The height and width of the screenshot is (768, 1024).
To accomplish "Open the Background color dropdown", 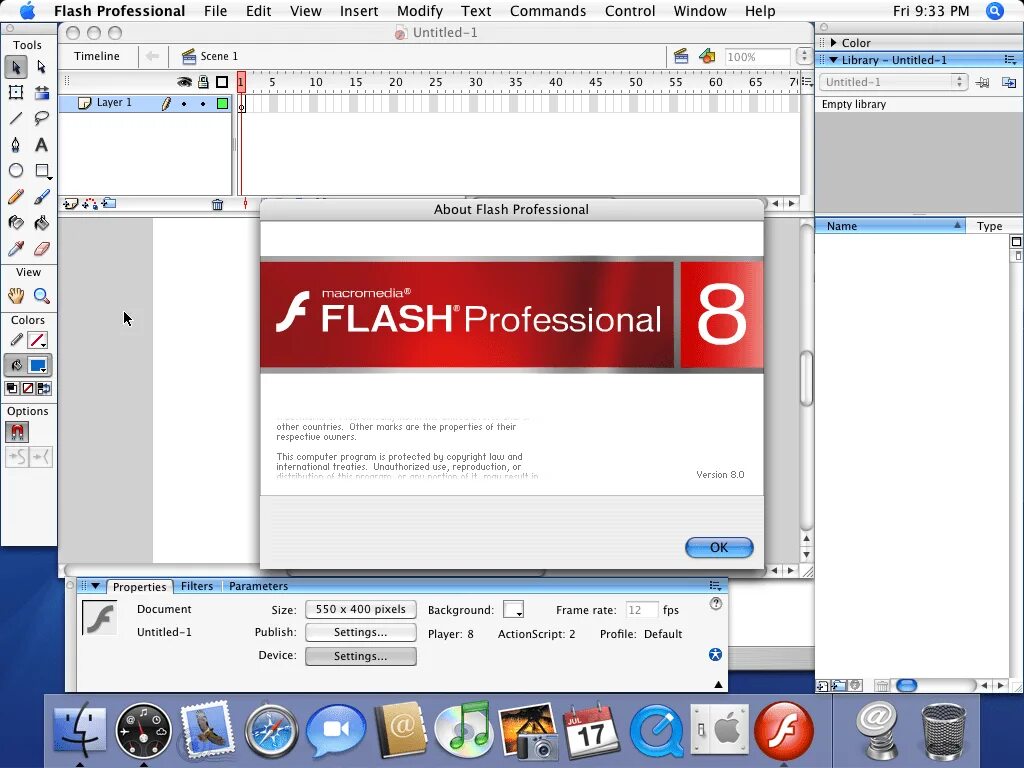I will [513, 610].
